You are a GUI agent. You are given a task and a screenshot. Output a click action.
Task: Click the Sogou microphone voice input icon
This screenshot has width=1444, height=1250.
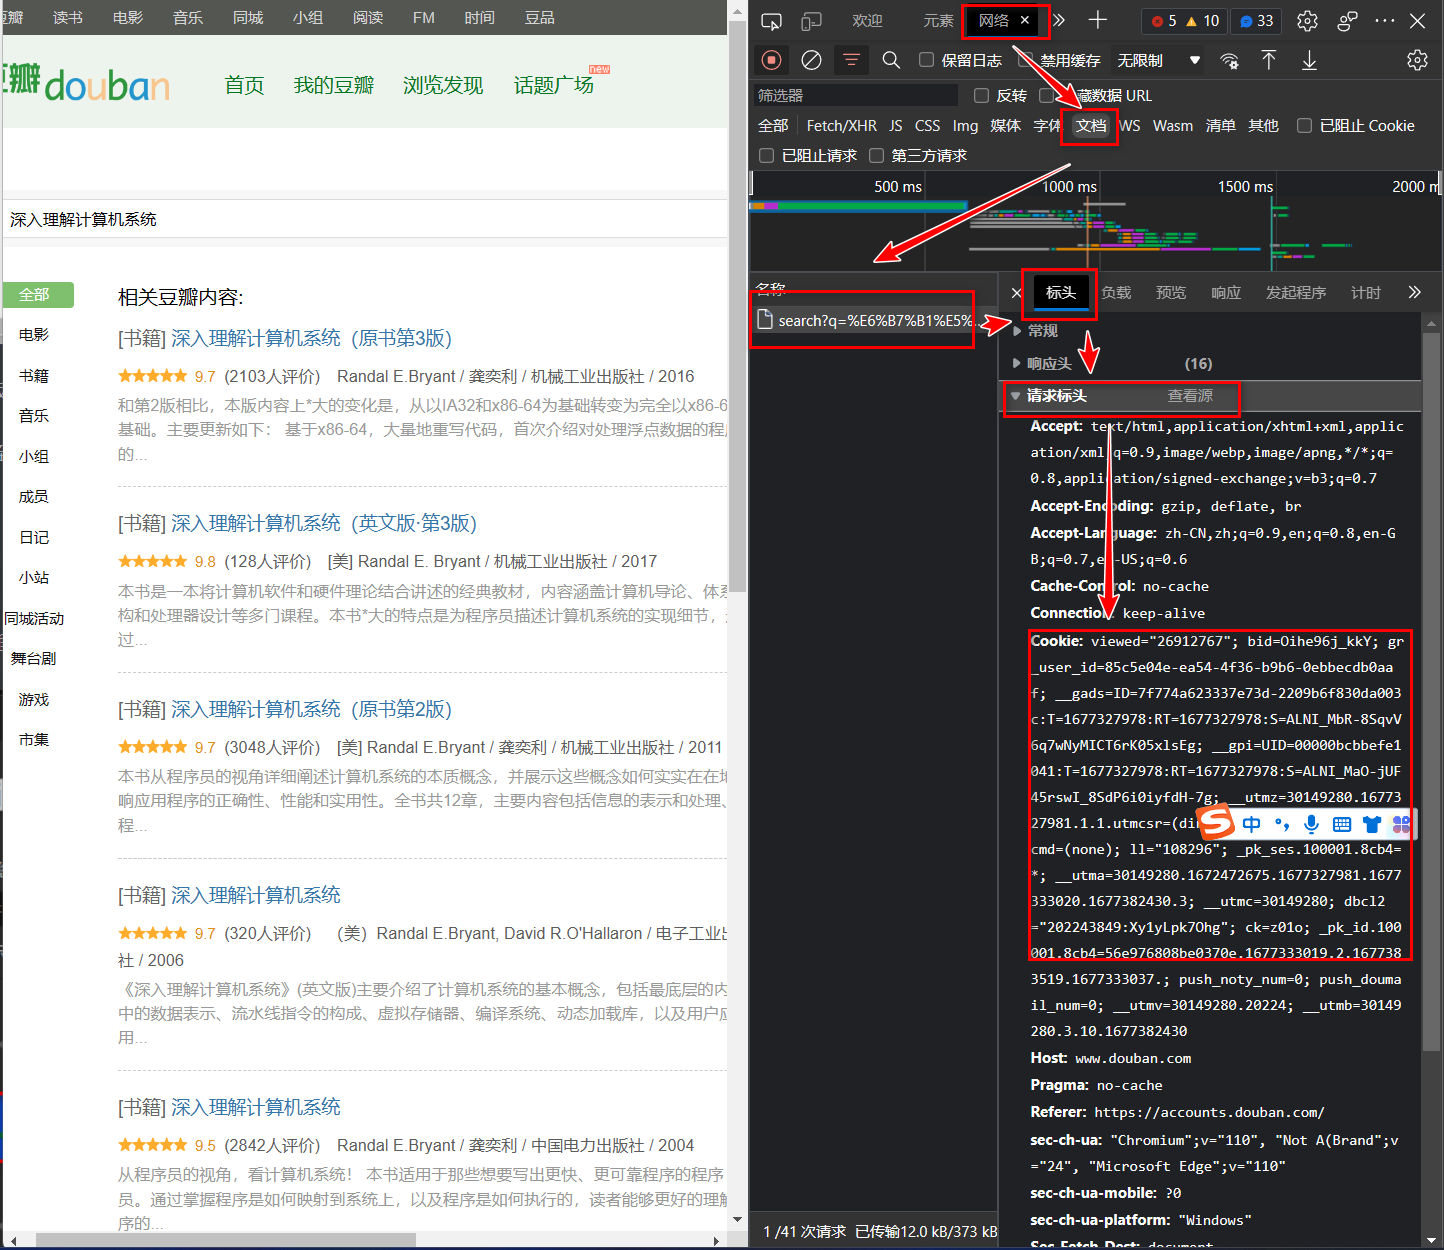(x=1311, y=824)
